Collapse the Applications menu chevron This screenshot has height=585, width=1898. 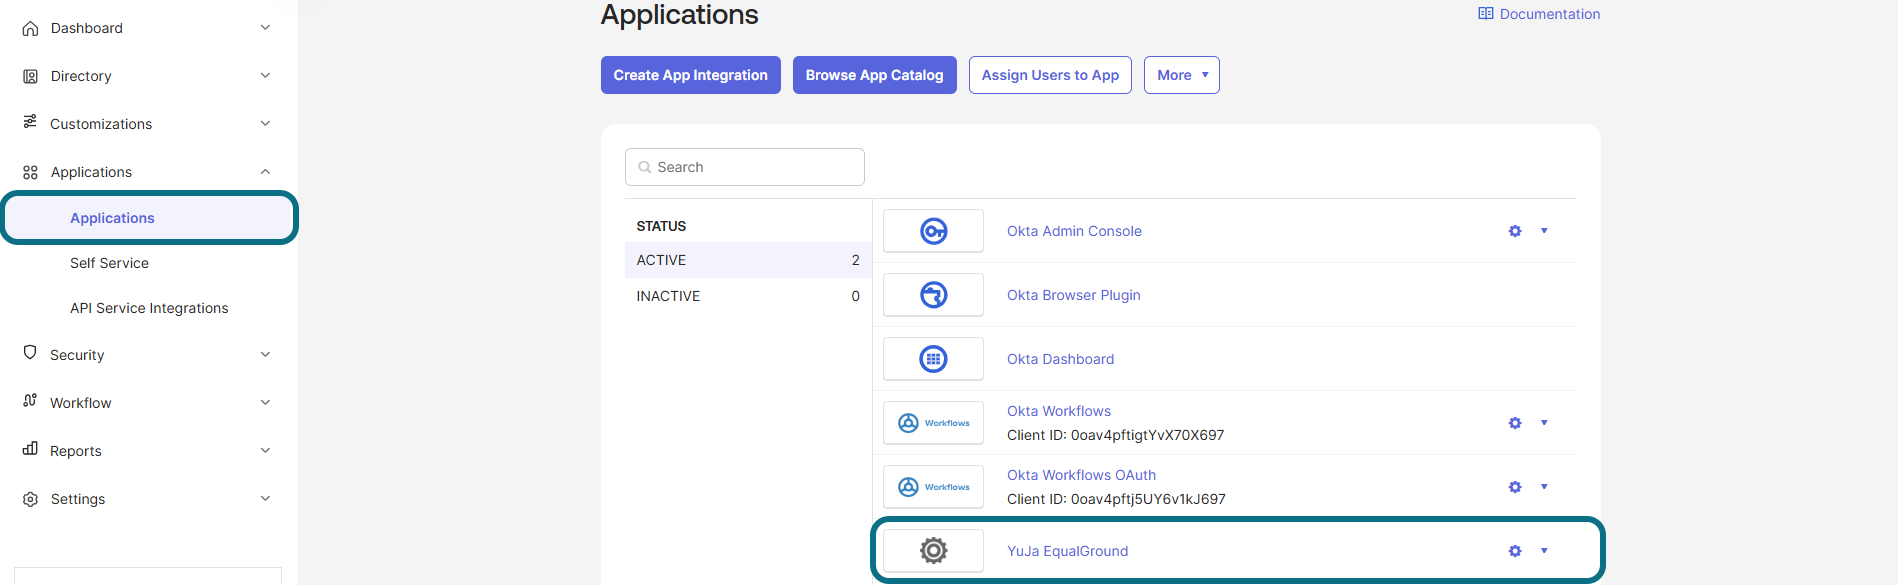coord(265,172)
